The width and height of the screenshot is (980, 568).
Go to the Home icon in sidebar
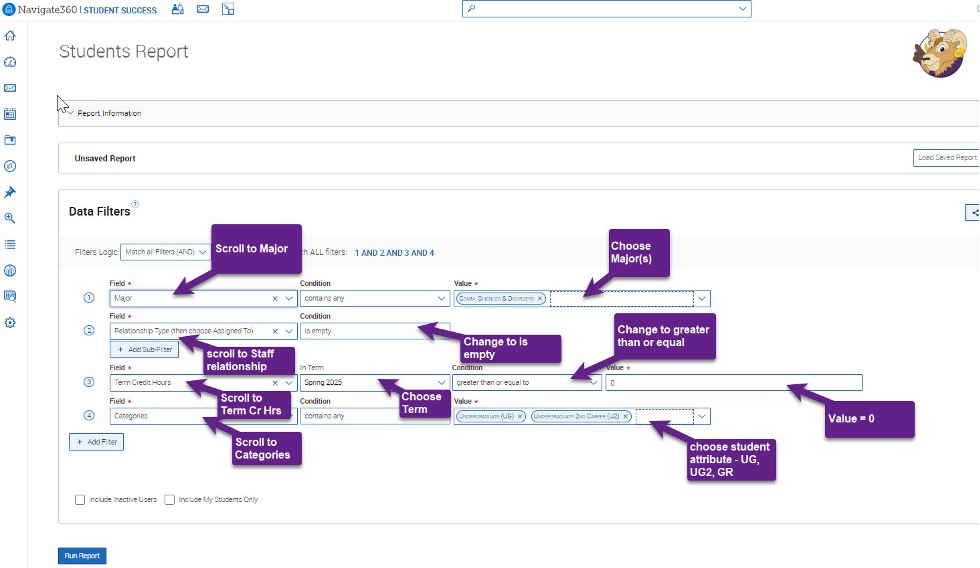[10, 36]
